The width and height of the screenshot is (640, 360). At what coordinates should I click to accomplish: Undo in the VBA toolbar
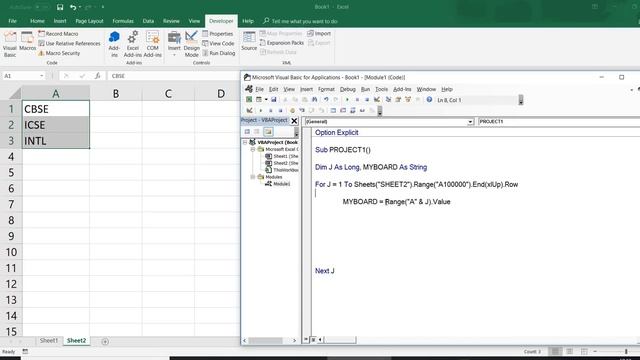(x=326, y=100)
